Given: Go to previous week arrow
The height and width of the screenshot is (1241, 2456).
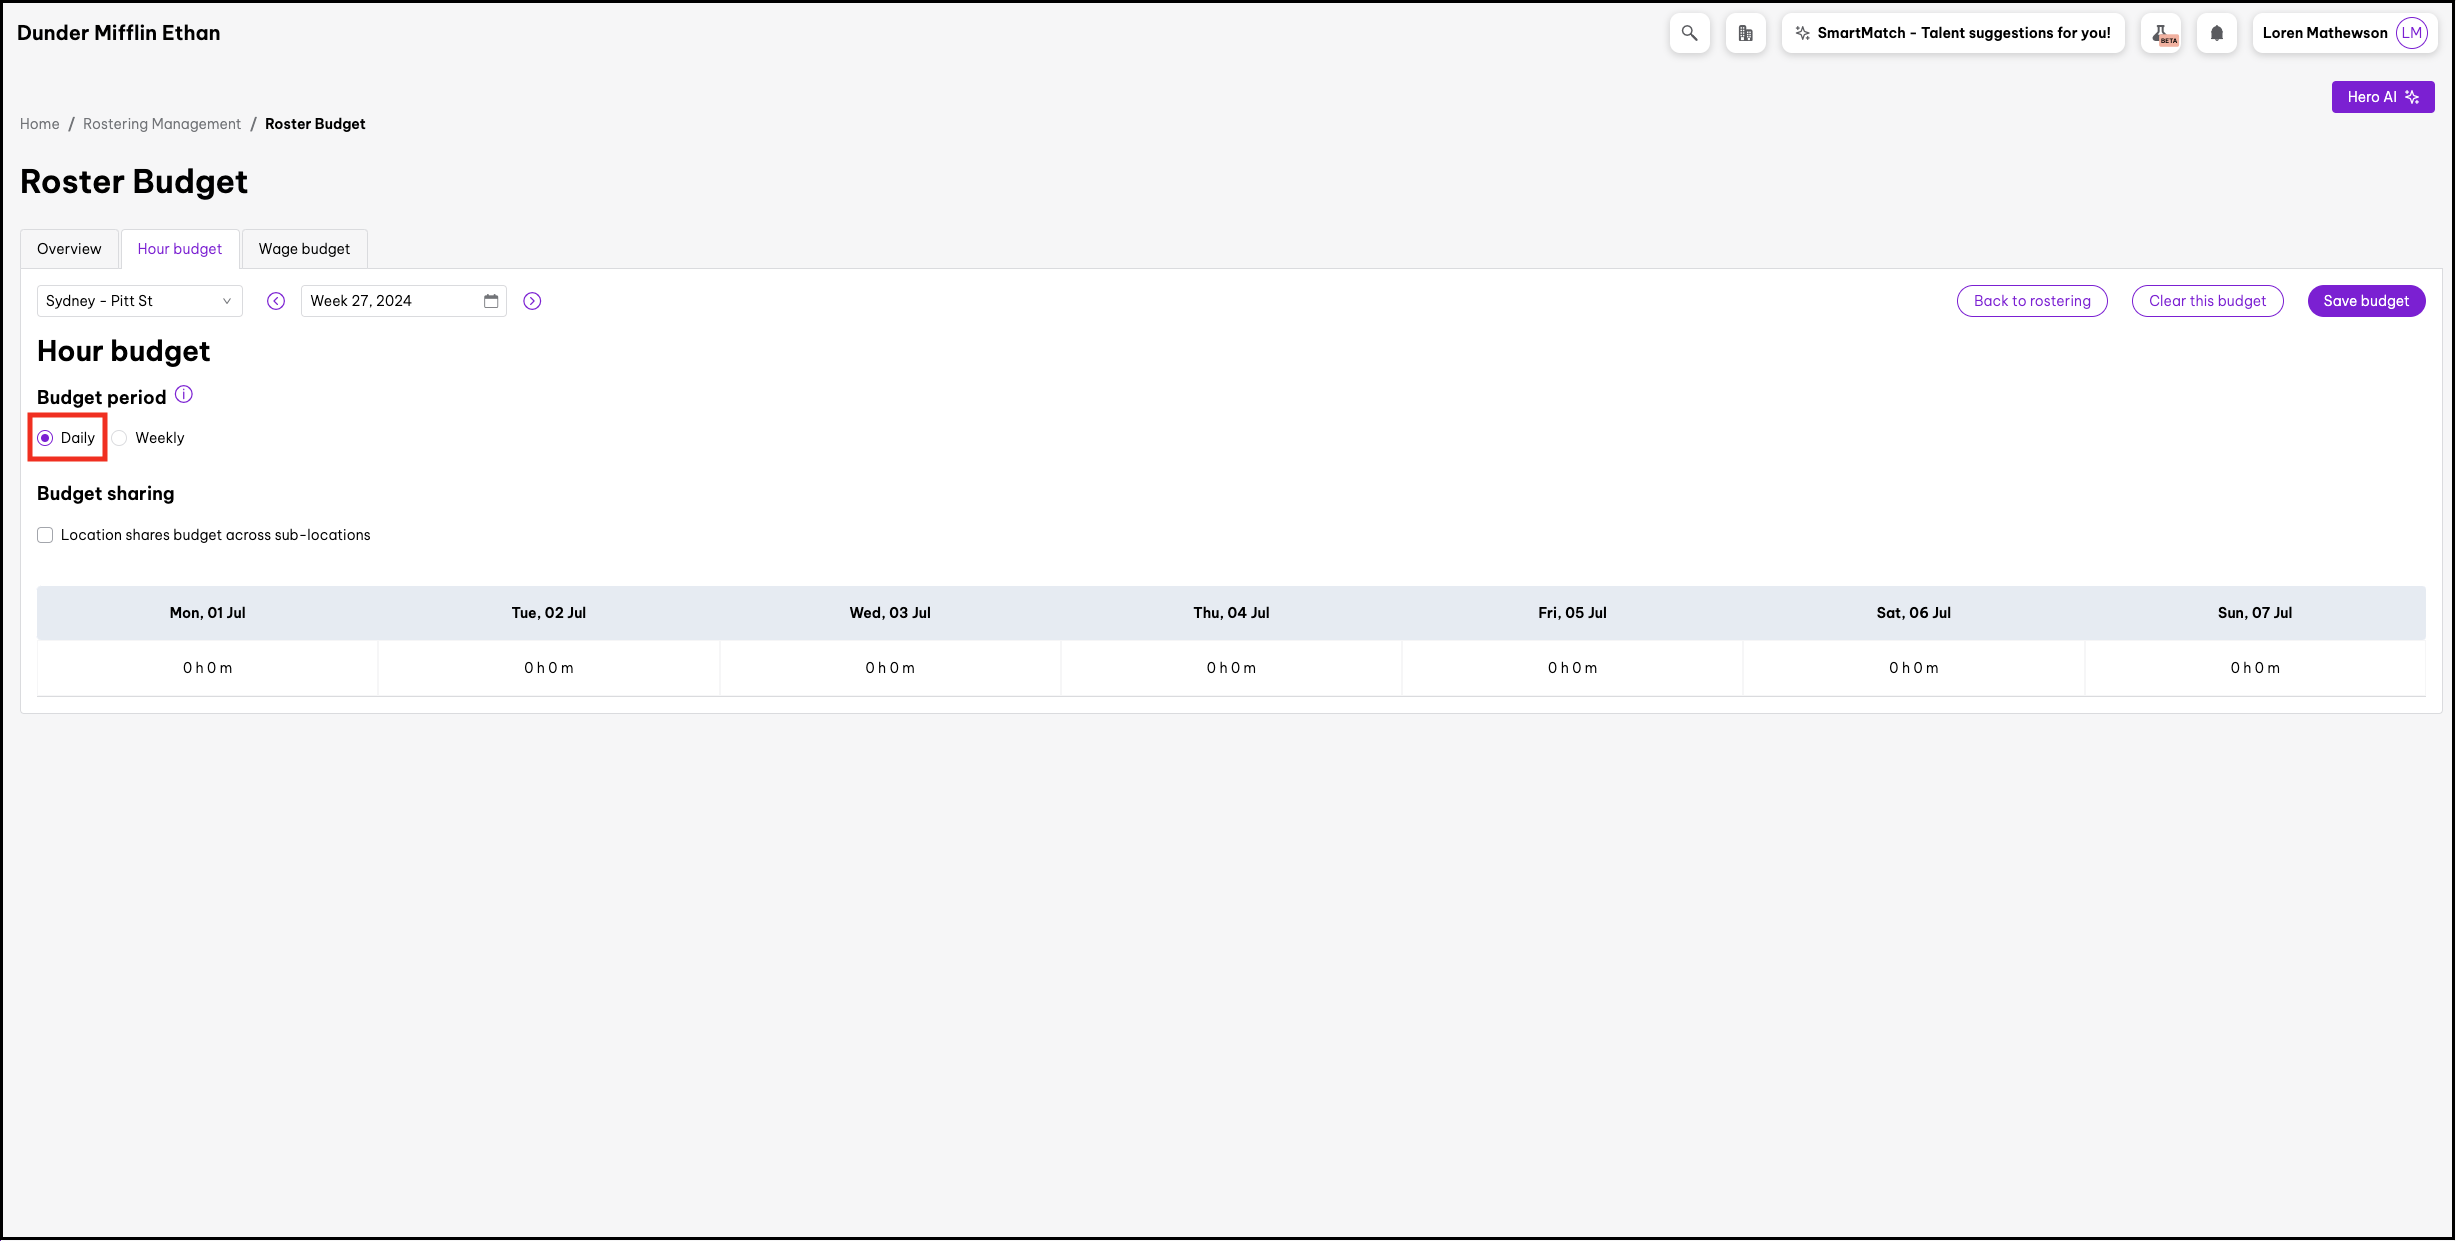Looking at the screenshot, I should pyautogui.click(x=276, y=301).
